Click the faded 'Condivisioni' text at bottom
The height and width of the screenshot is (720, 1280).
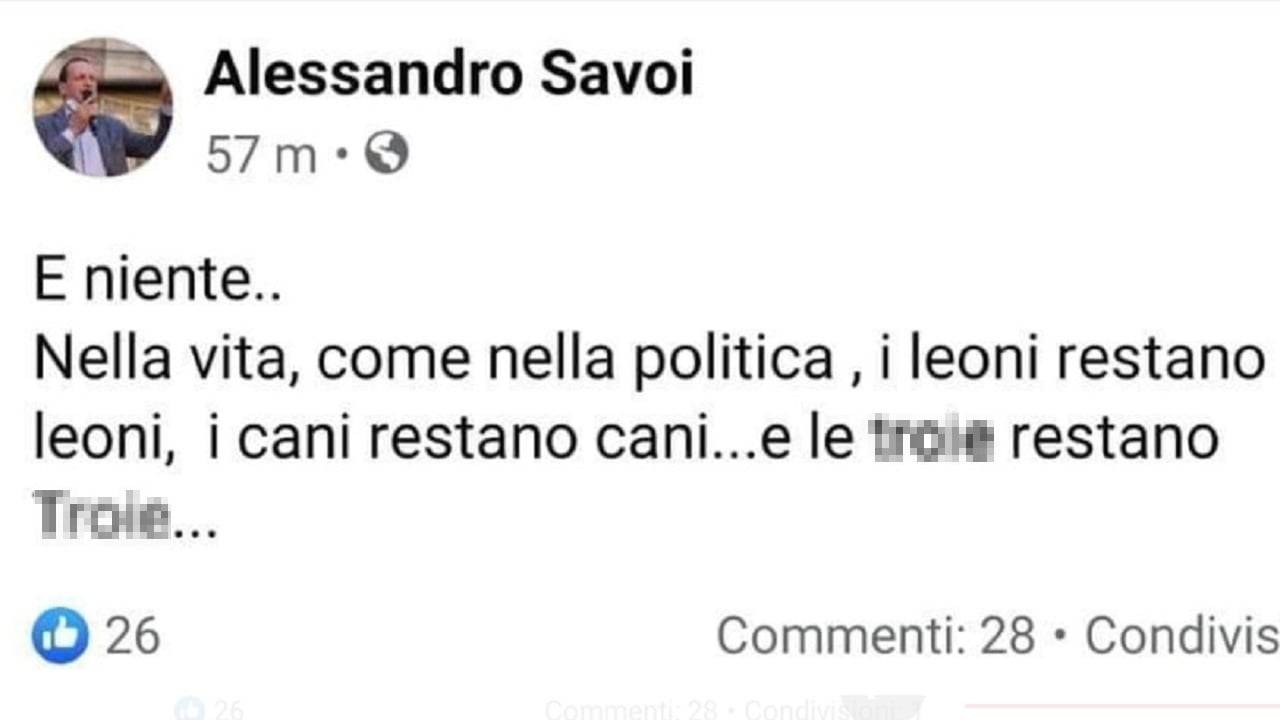click(x=818, y=710)
